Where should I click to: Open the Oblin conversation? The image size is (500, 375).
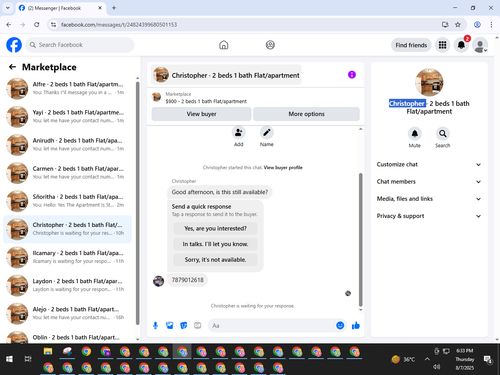(x=68, y=337)
